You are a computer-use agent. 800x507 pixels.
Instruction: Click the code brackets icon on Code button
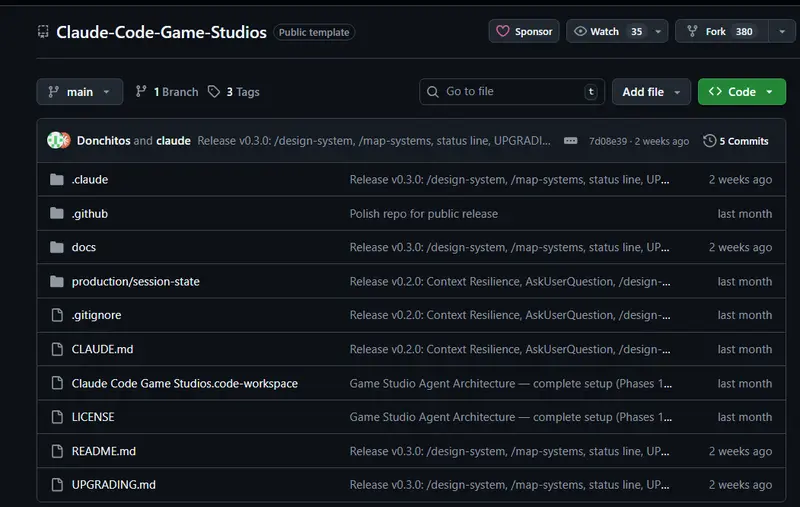pyautogui.click(x=715, y=91)
